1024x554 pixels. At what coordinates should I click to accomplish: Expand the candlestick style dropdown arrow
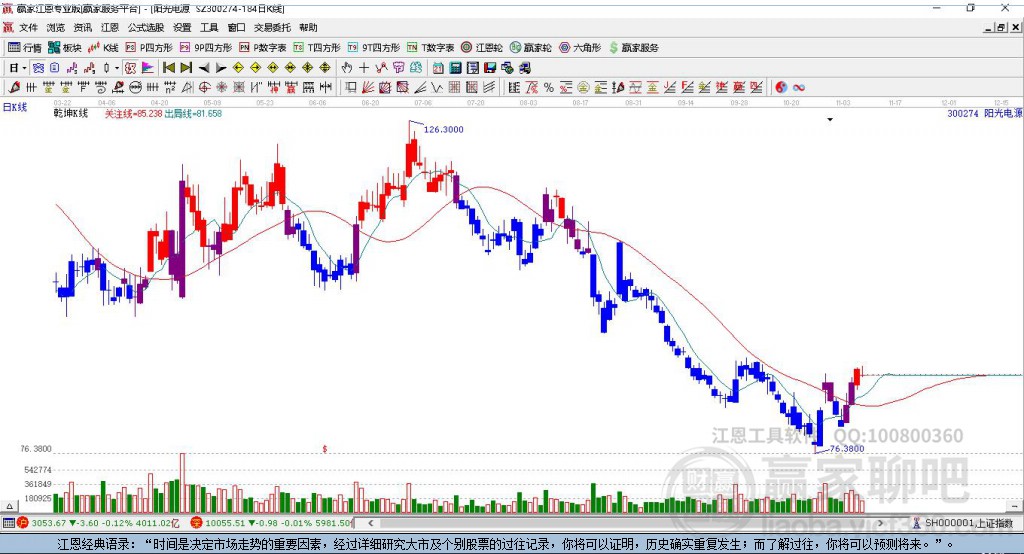(x=117, y=68)
